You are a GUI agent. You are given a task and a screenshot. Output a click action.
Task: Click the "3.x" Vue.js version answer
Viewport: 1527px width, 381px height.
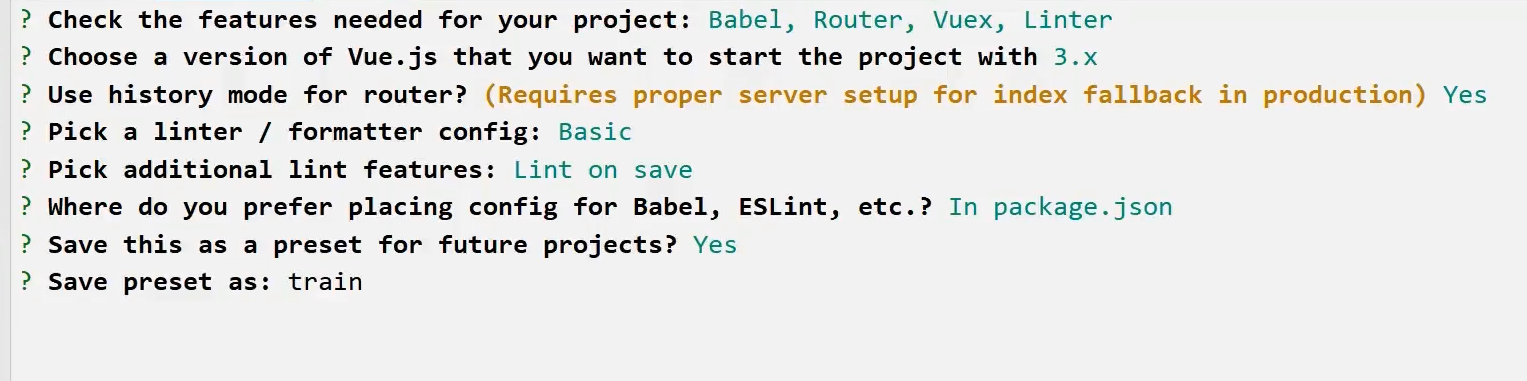tap(1075, 57)
